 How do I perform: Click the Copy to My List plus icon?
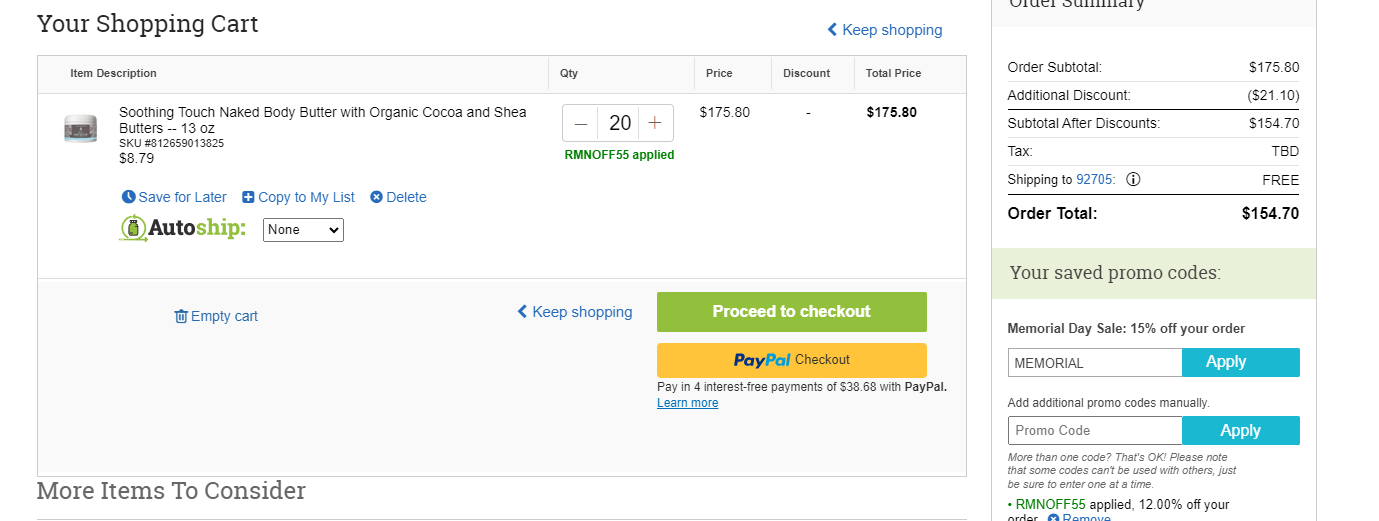point(248,197)
